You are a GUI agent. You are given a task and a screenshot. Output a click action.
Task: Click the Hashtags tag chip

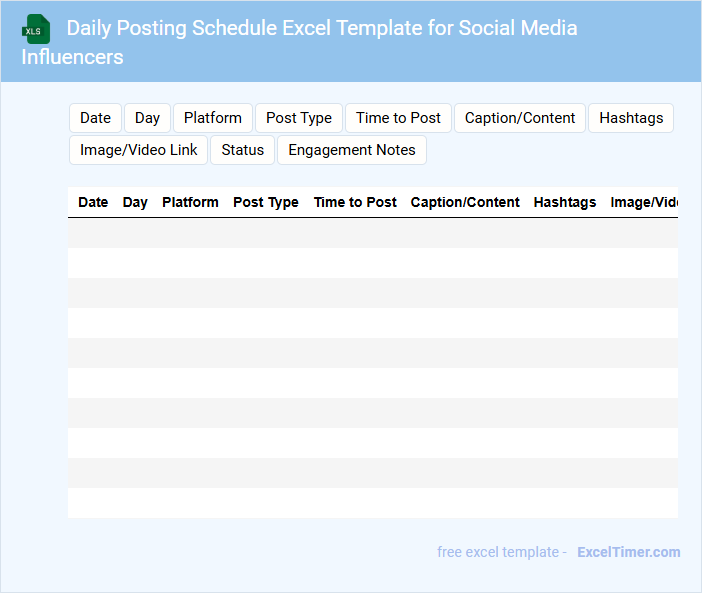pyautogui.click(x=631, y=118)
